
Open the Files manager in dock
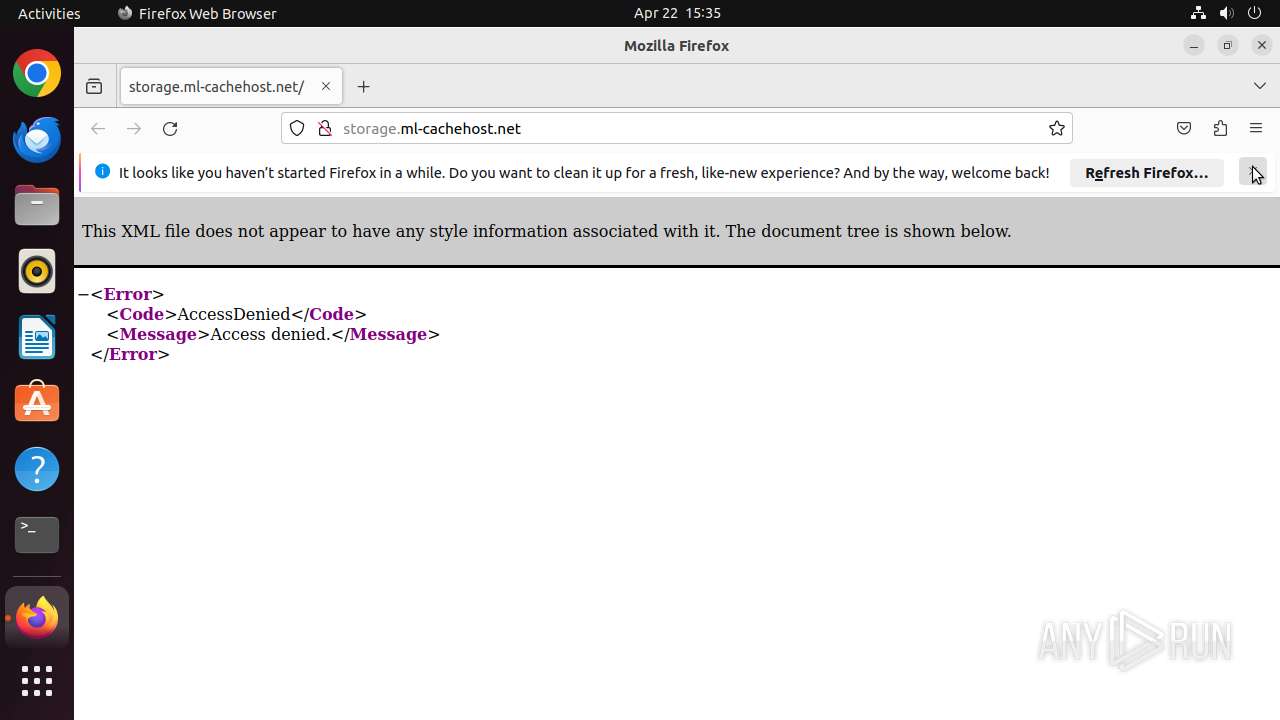[x=37, y=206]
